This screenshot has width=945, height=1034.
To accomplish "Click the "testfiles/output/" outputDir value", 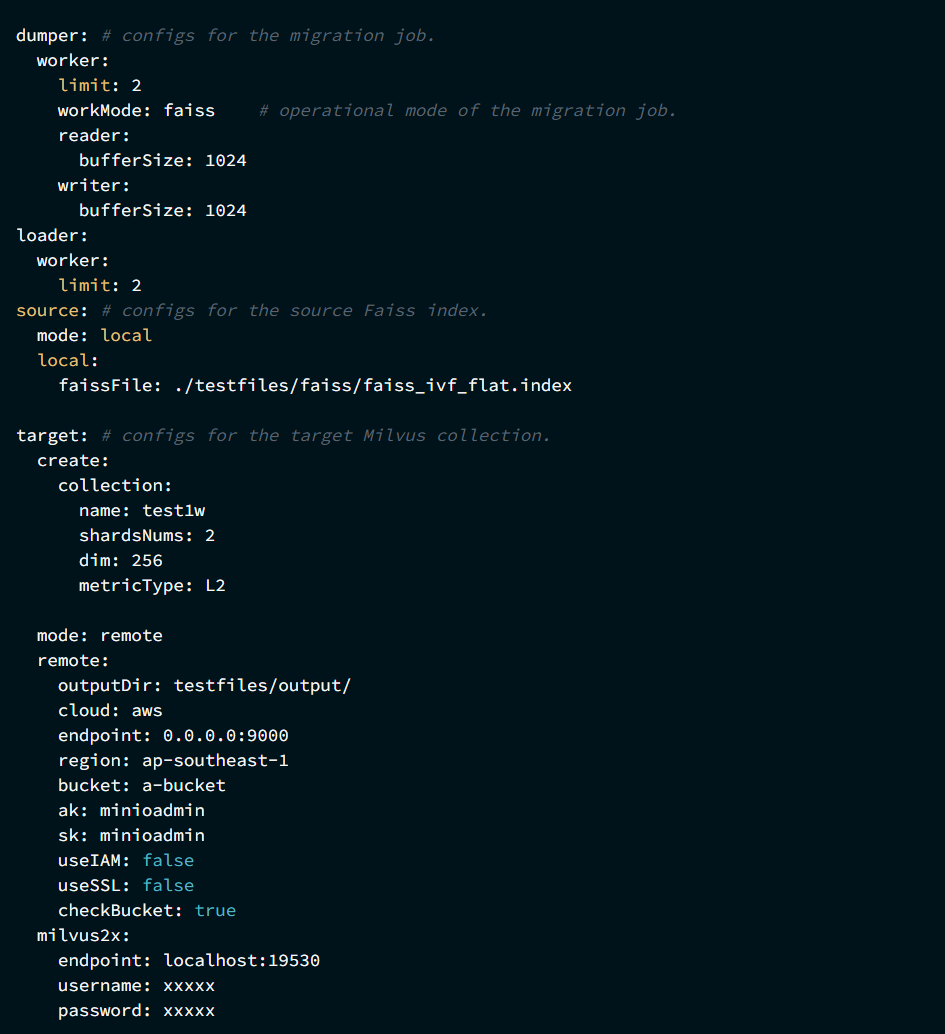I will 262,685.
